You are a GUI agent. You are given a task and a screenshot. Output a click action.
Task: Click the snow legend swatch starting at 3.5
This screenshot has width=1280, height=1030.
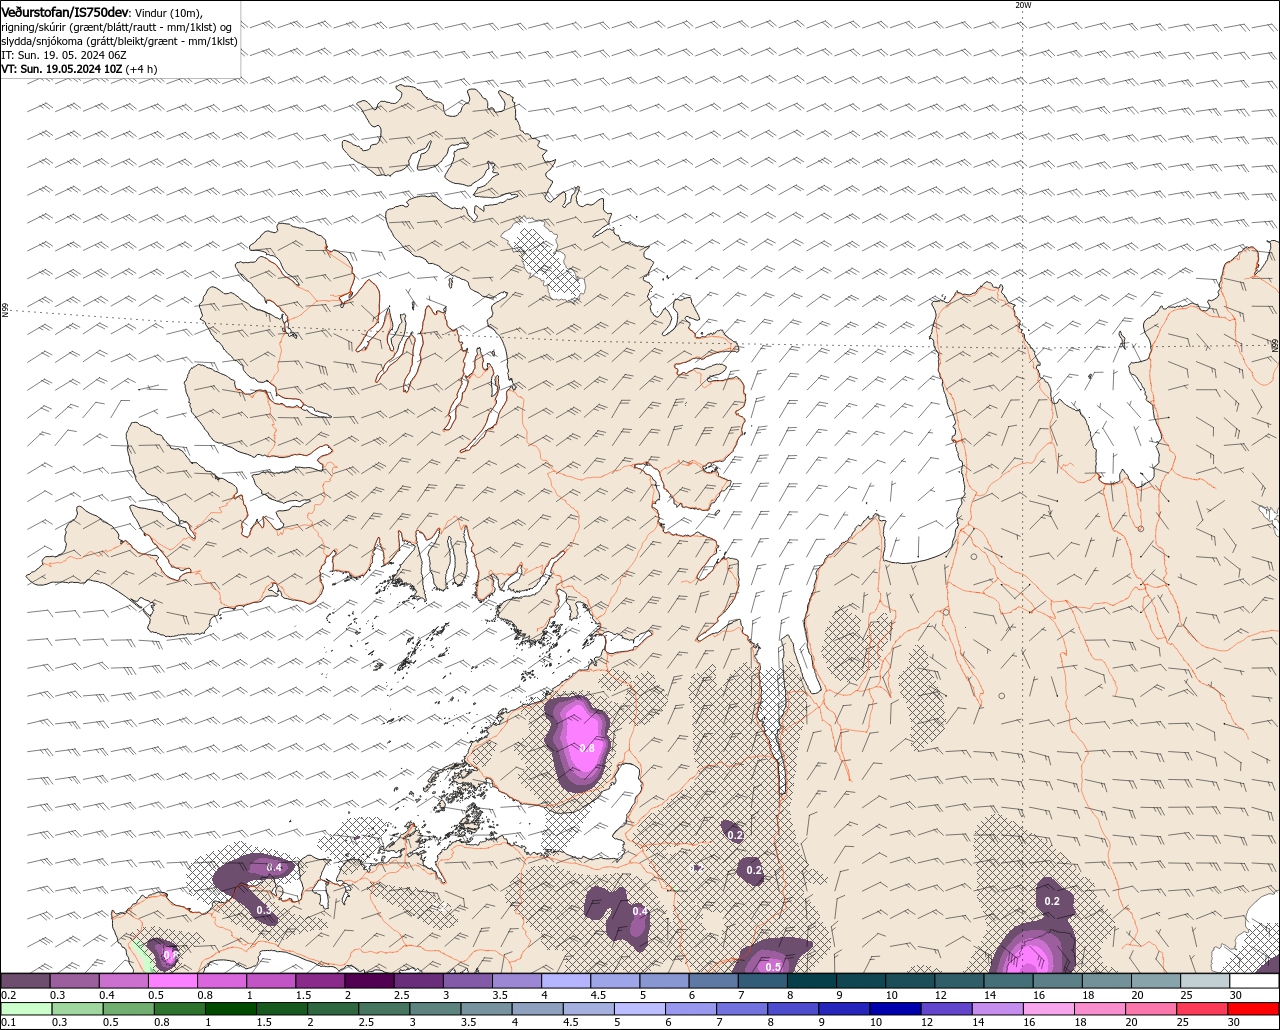coord(517,981)
